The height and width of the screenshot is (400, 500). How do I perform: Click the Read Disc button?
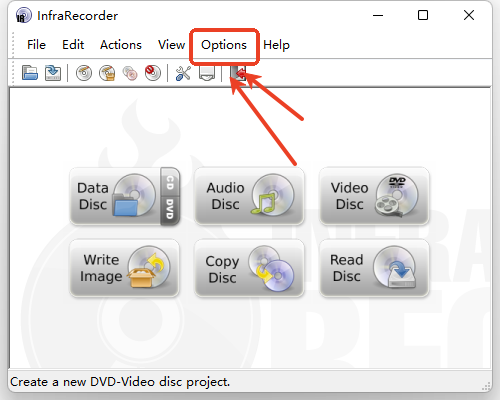click(374, 268)
